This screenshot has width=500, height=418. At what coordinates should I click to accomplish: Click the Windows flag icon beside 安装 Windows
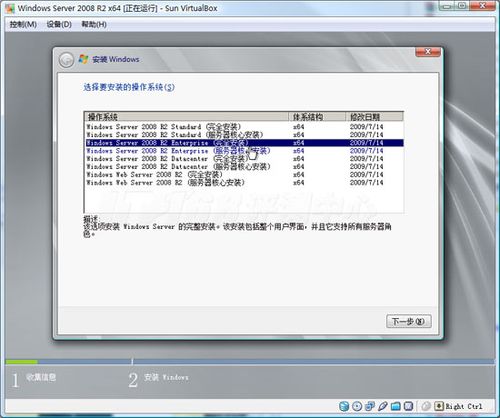point(83,59)
